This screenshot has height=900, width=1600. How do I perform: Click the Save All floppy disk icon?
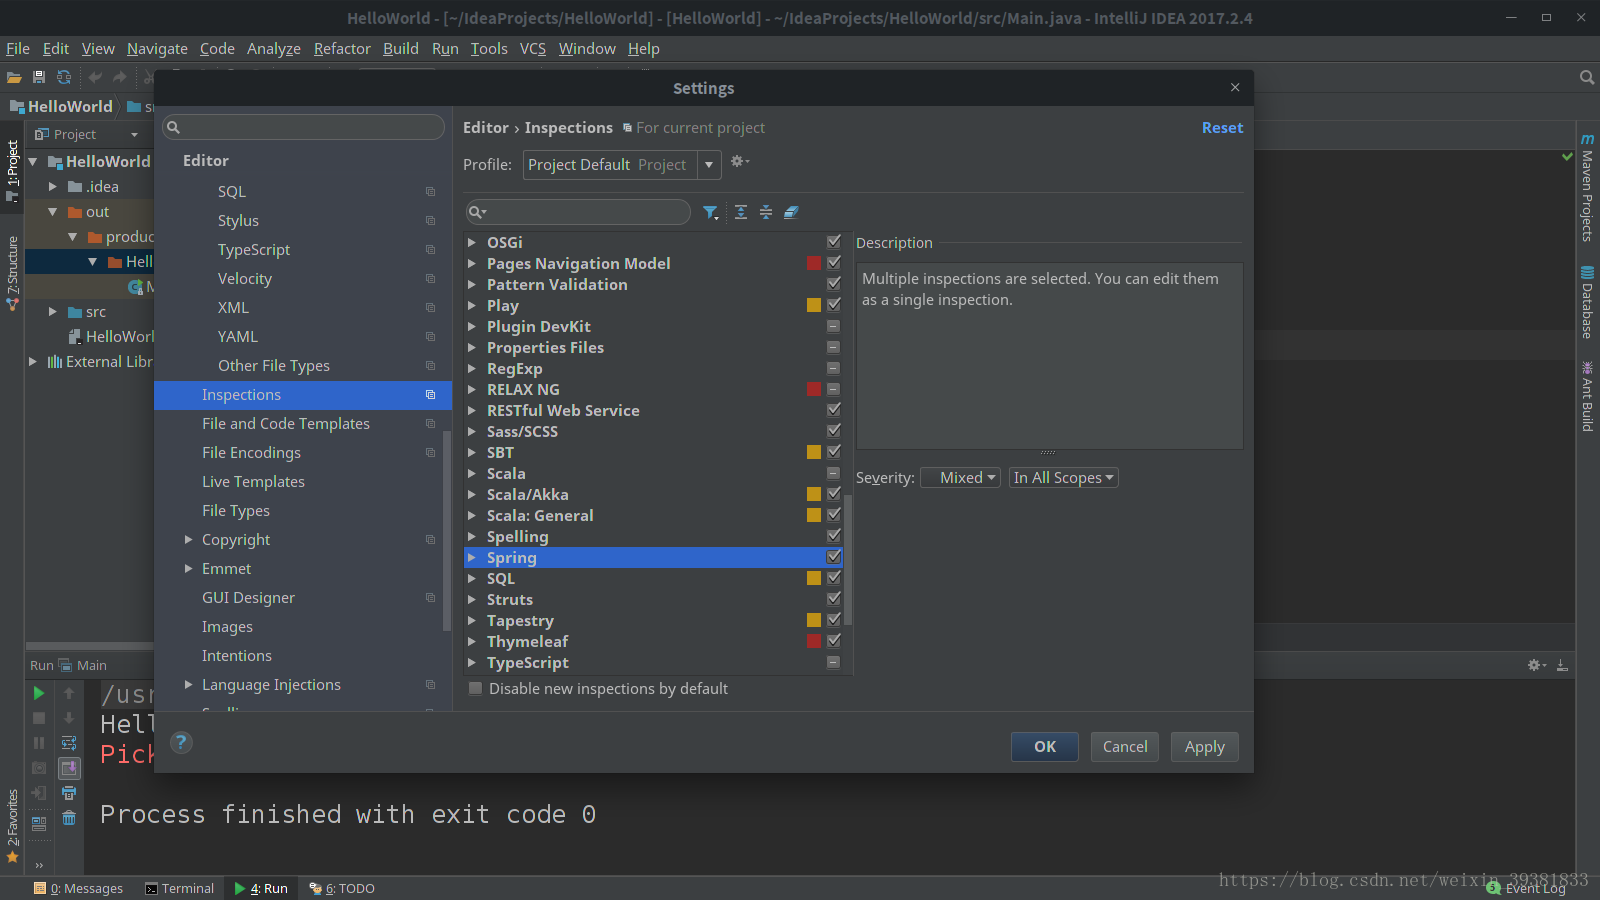[x=39, y=77]
